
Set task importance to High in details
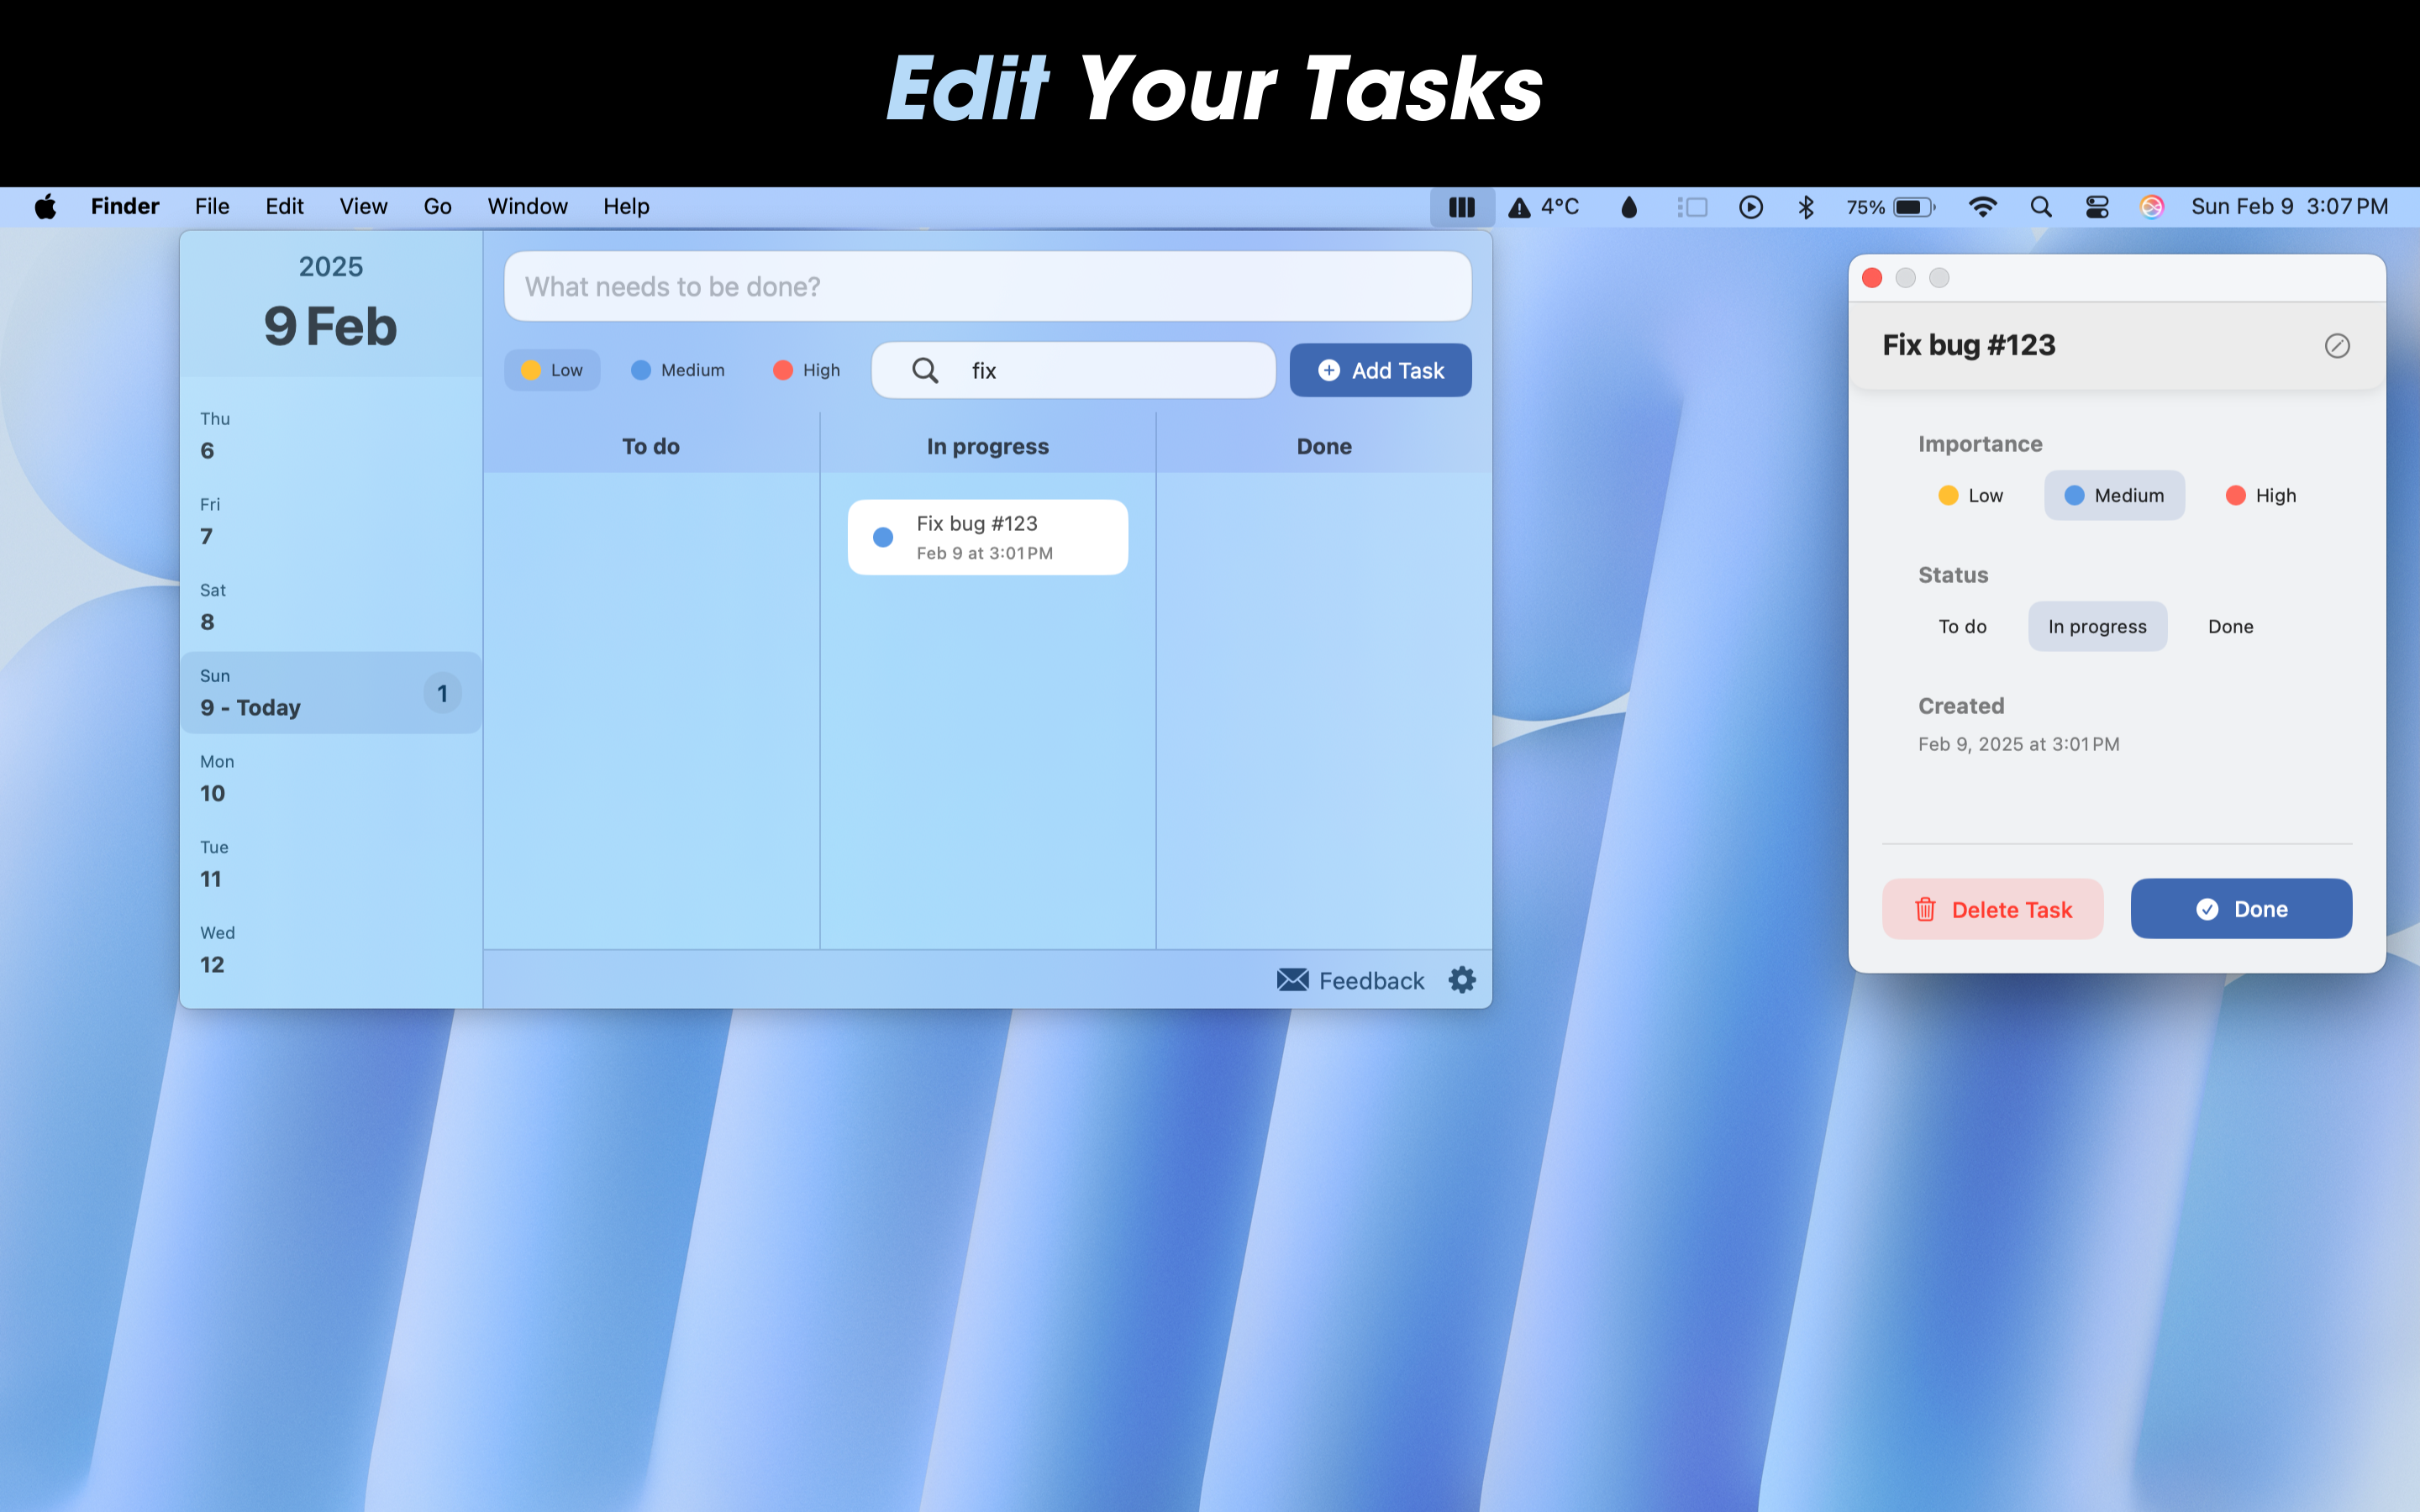click(x=2260, y=495)
